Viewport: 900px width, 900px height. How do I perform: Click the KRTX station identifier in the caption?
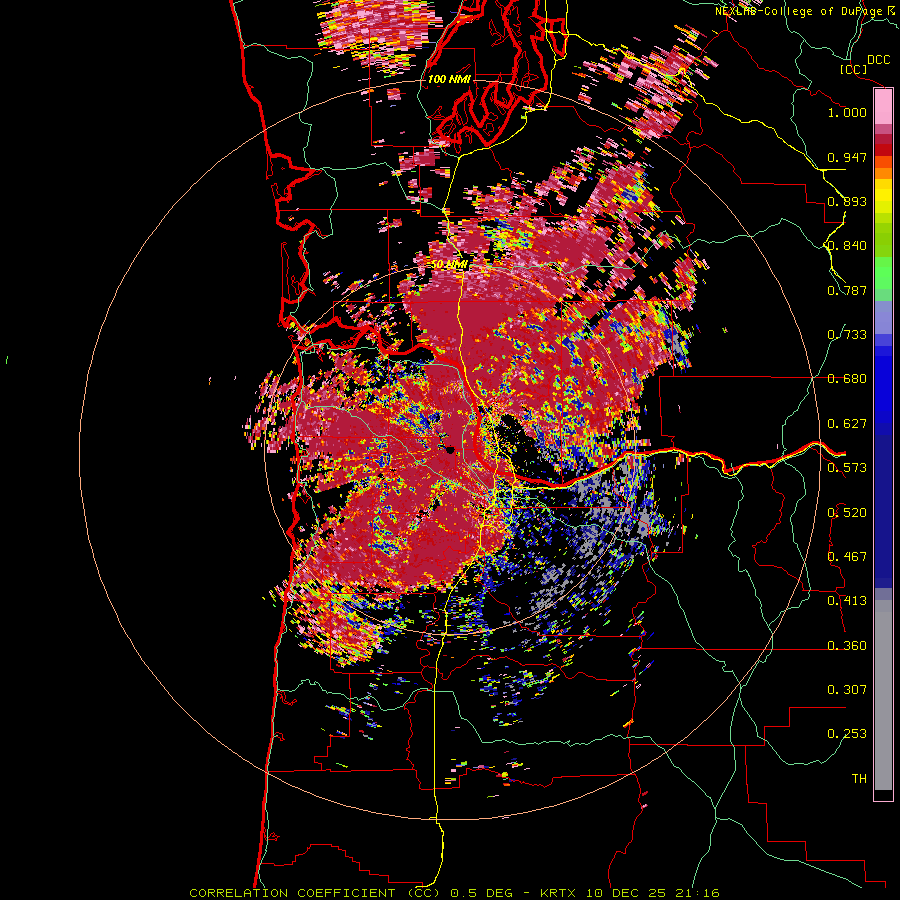click(560, 893)
